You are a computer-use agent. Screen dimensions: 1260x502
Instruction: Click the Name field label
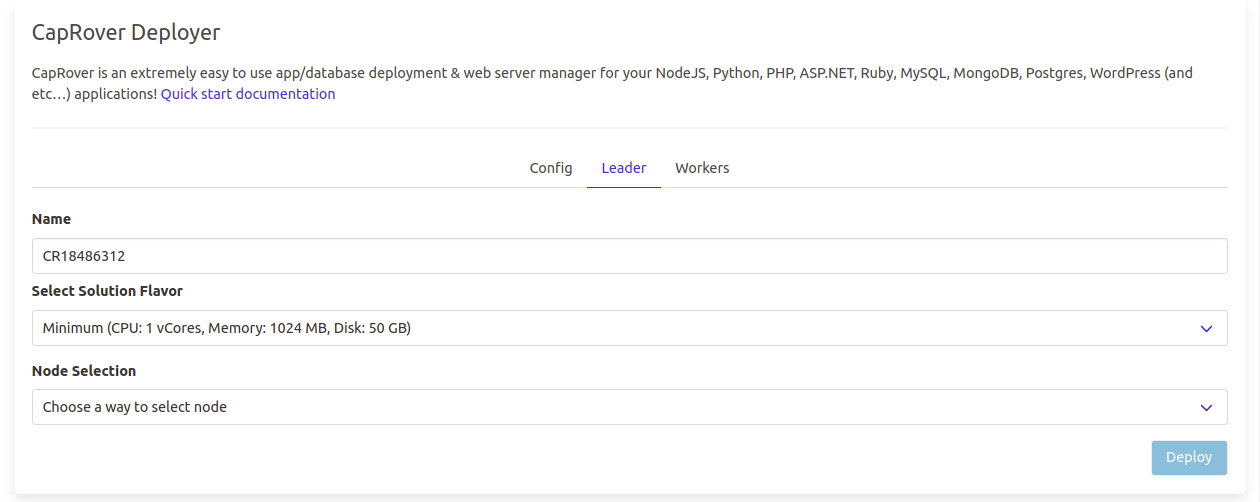point(51,219)
